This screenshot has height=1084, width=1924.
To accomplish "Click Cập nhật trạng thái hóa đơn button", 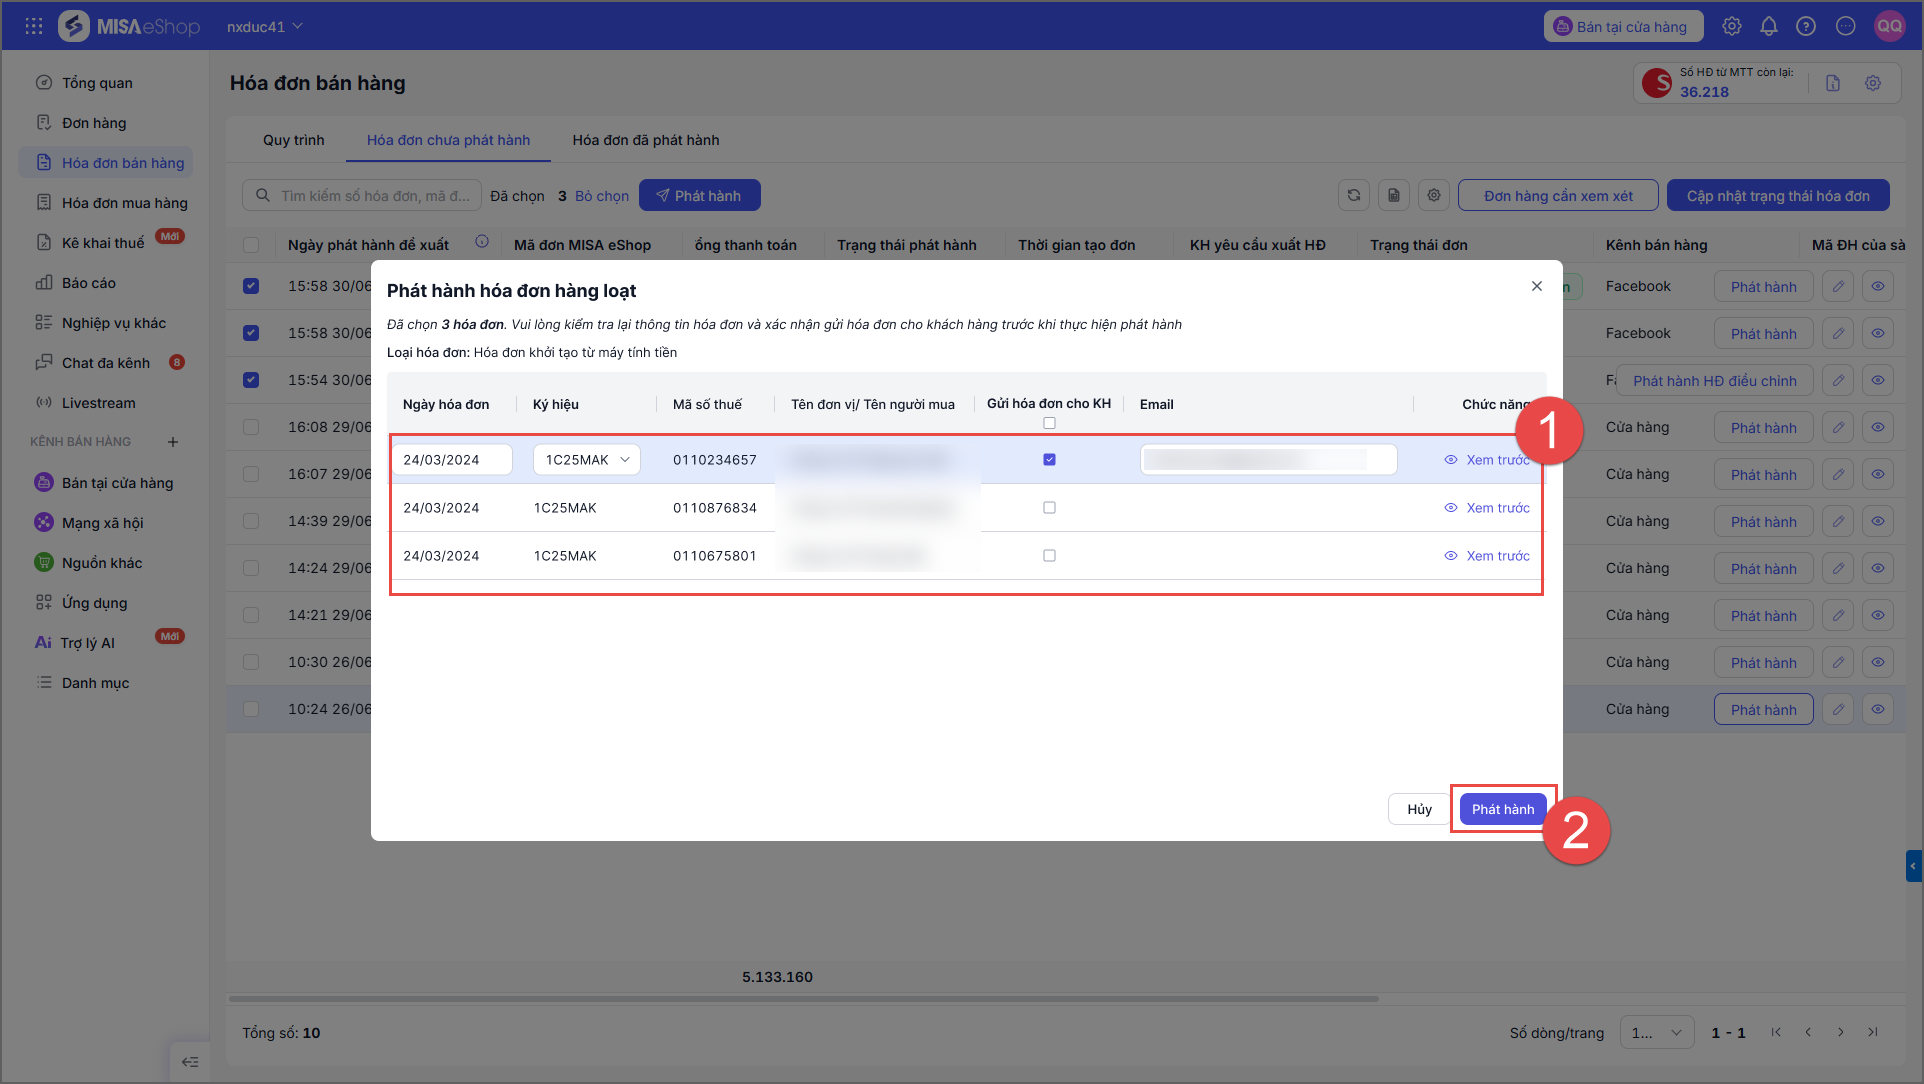I will 1778,195.
